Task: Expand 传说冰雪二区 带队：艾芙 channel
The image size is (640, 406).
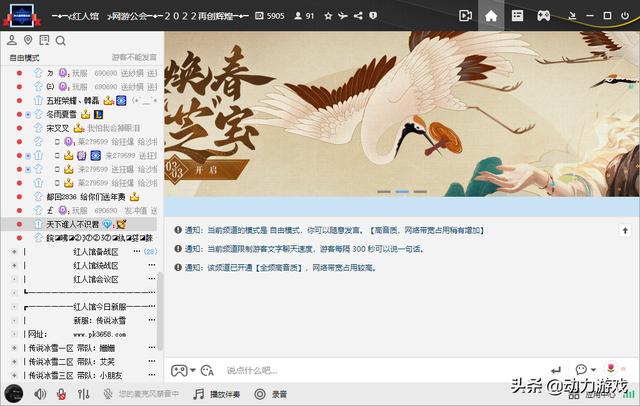Action: click(x=14, y=362)
